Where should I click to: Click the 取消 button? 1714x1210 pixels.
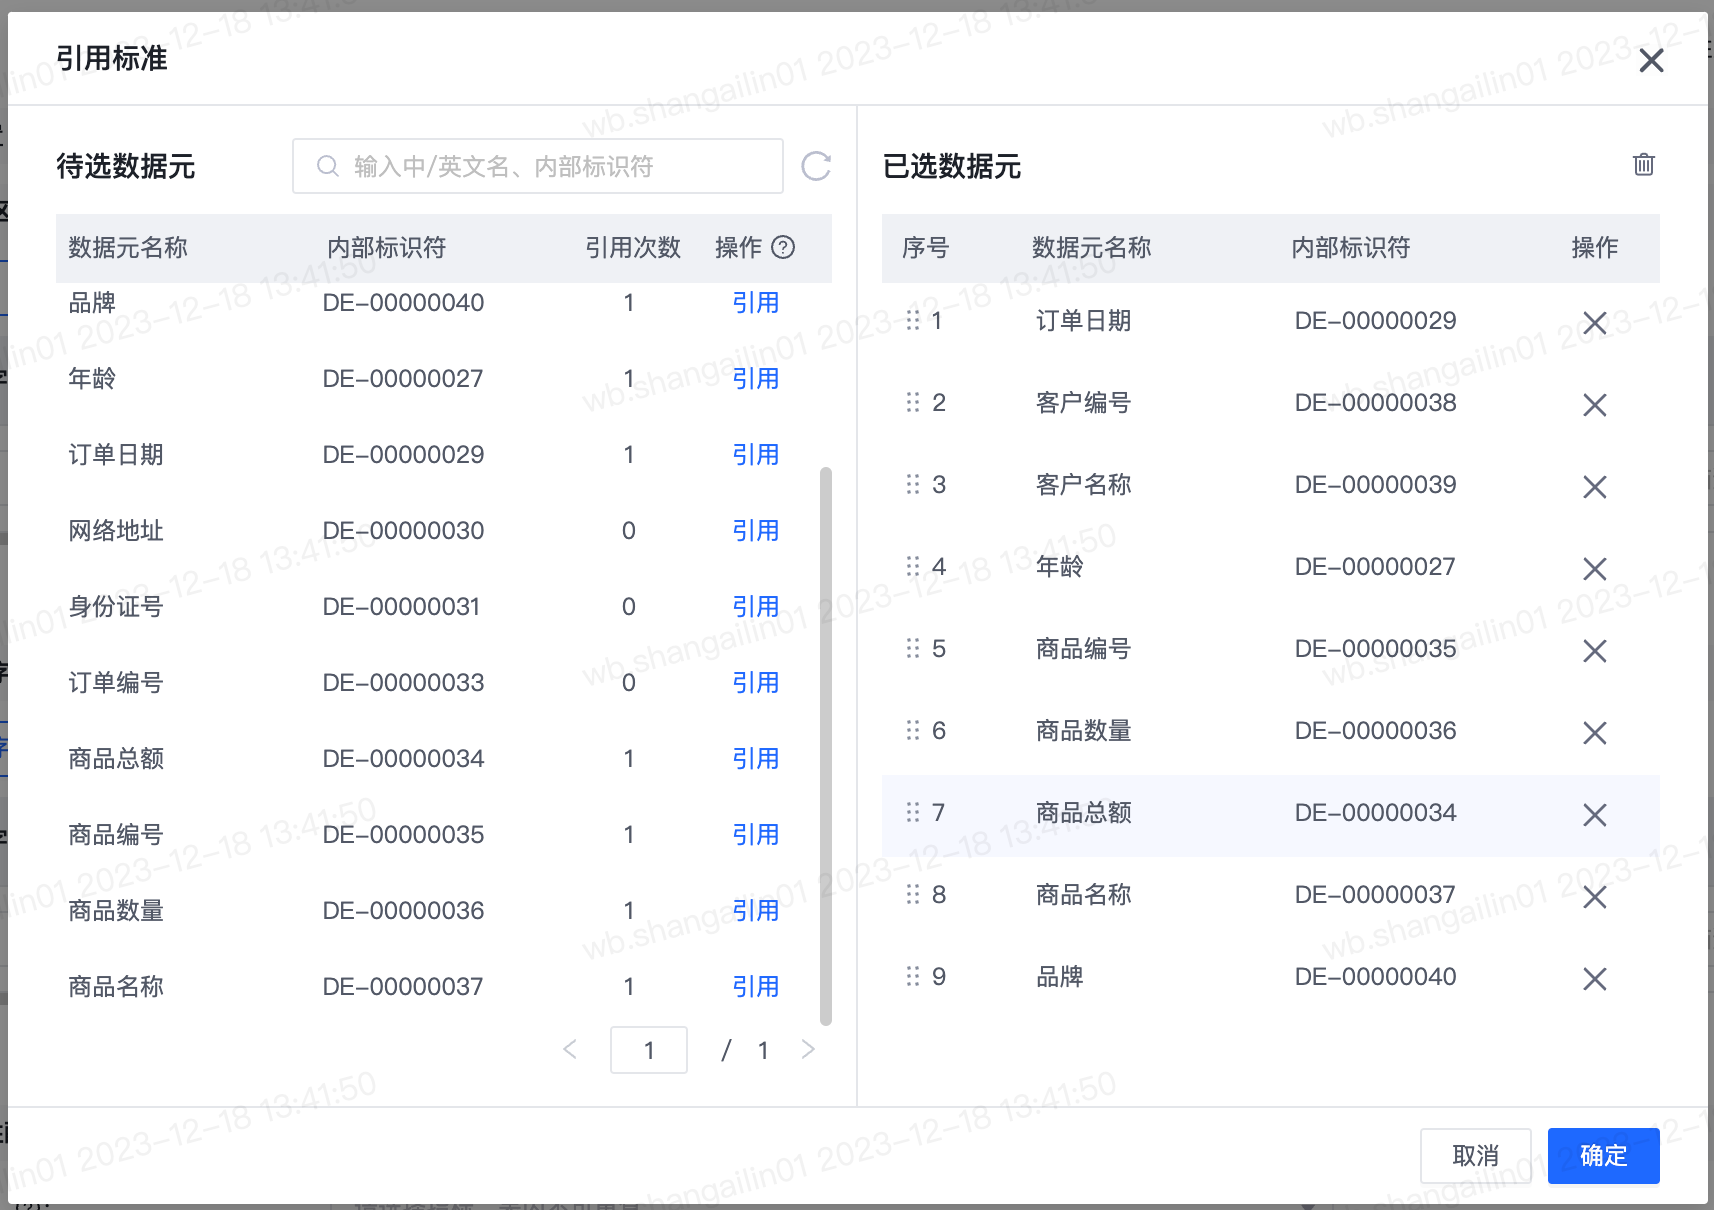(x=1475, y=1155)
